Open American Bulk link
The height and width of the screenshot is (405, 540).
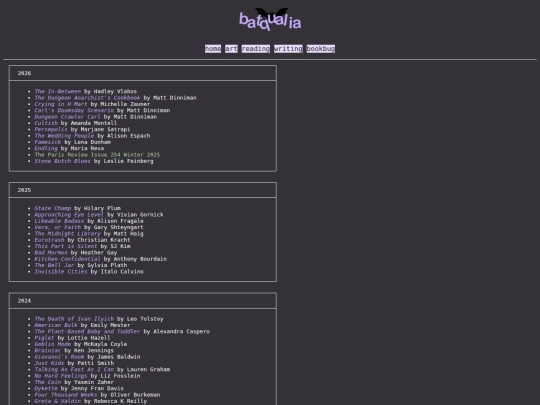point(56,325)
